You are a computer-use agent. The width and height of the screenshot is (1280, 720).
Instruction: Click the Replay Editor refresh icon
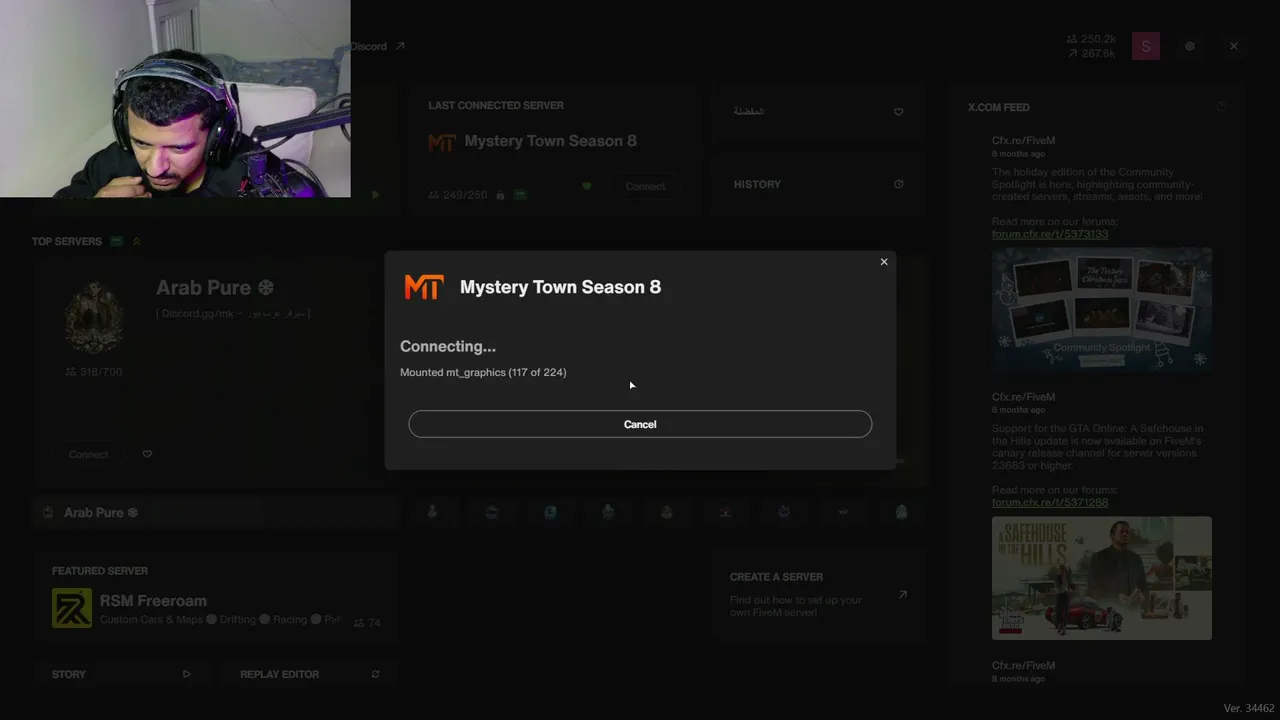(376, 674)
